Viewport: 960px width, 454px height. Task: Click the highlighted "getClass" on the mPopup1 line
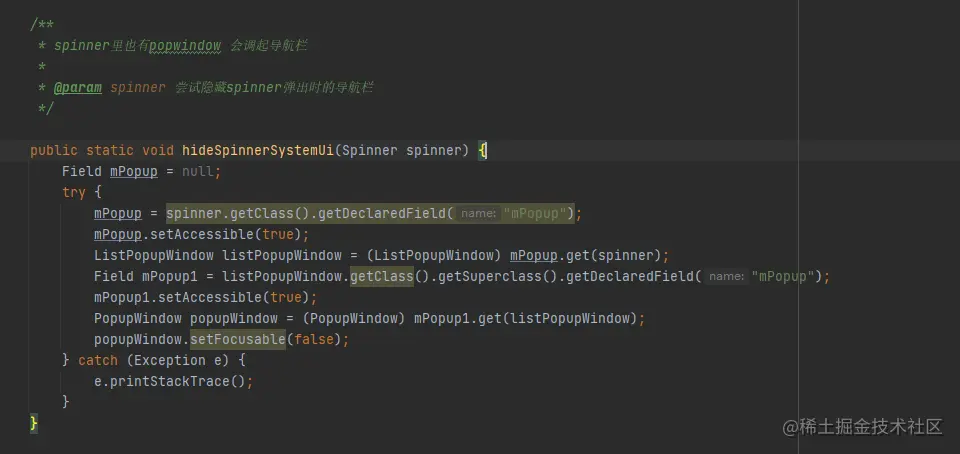point(382,277)
